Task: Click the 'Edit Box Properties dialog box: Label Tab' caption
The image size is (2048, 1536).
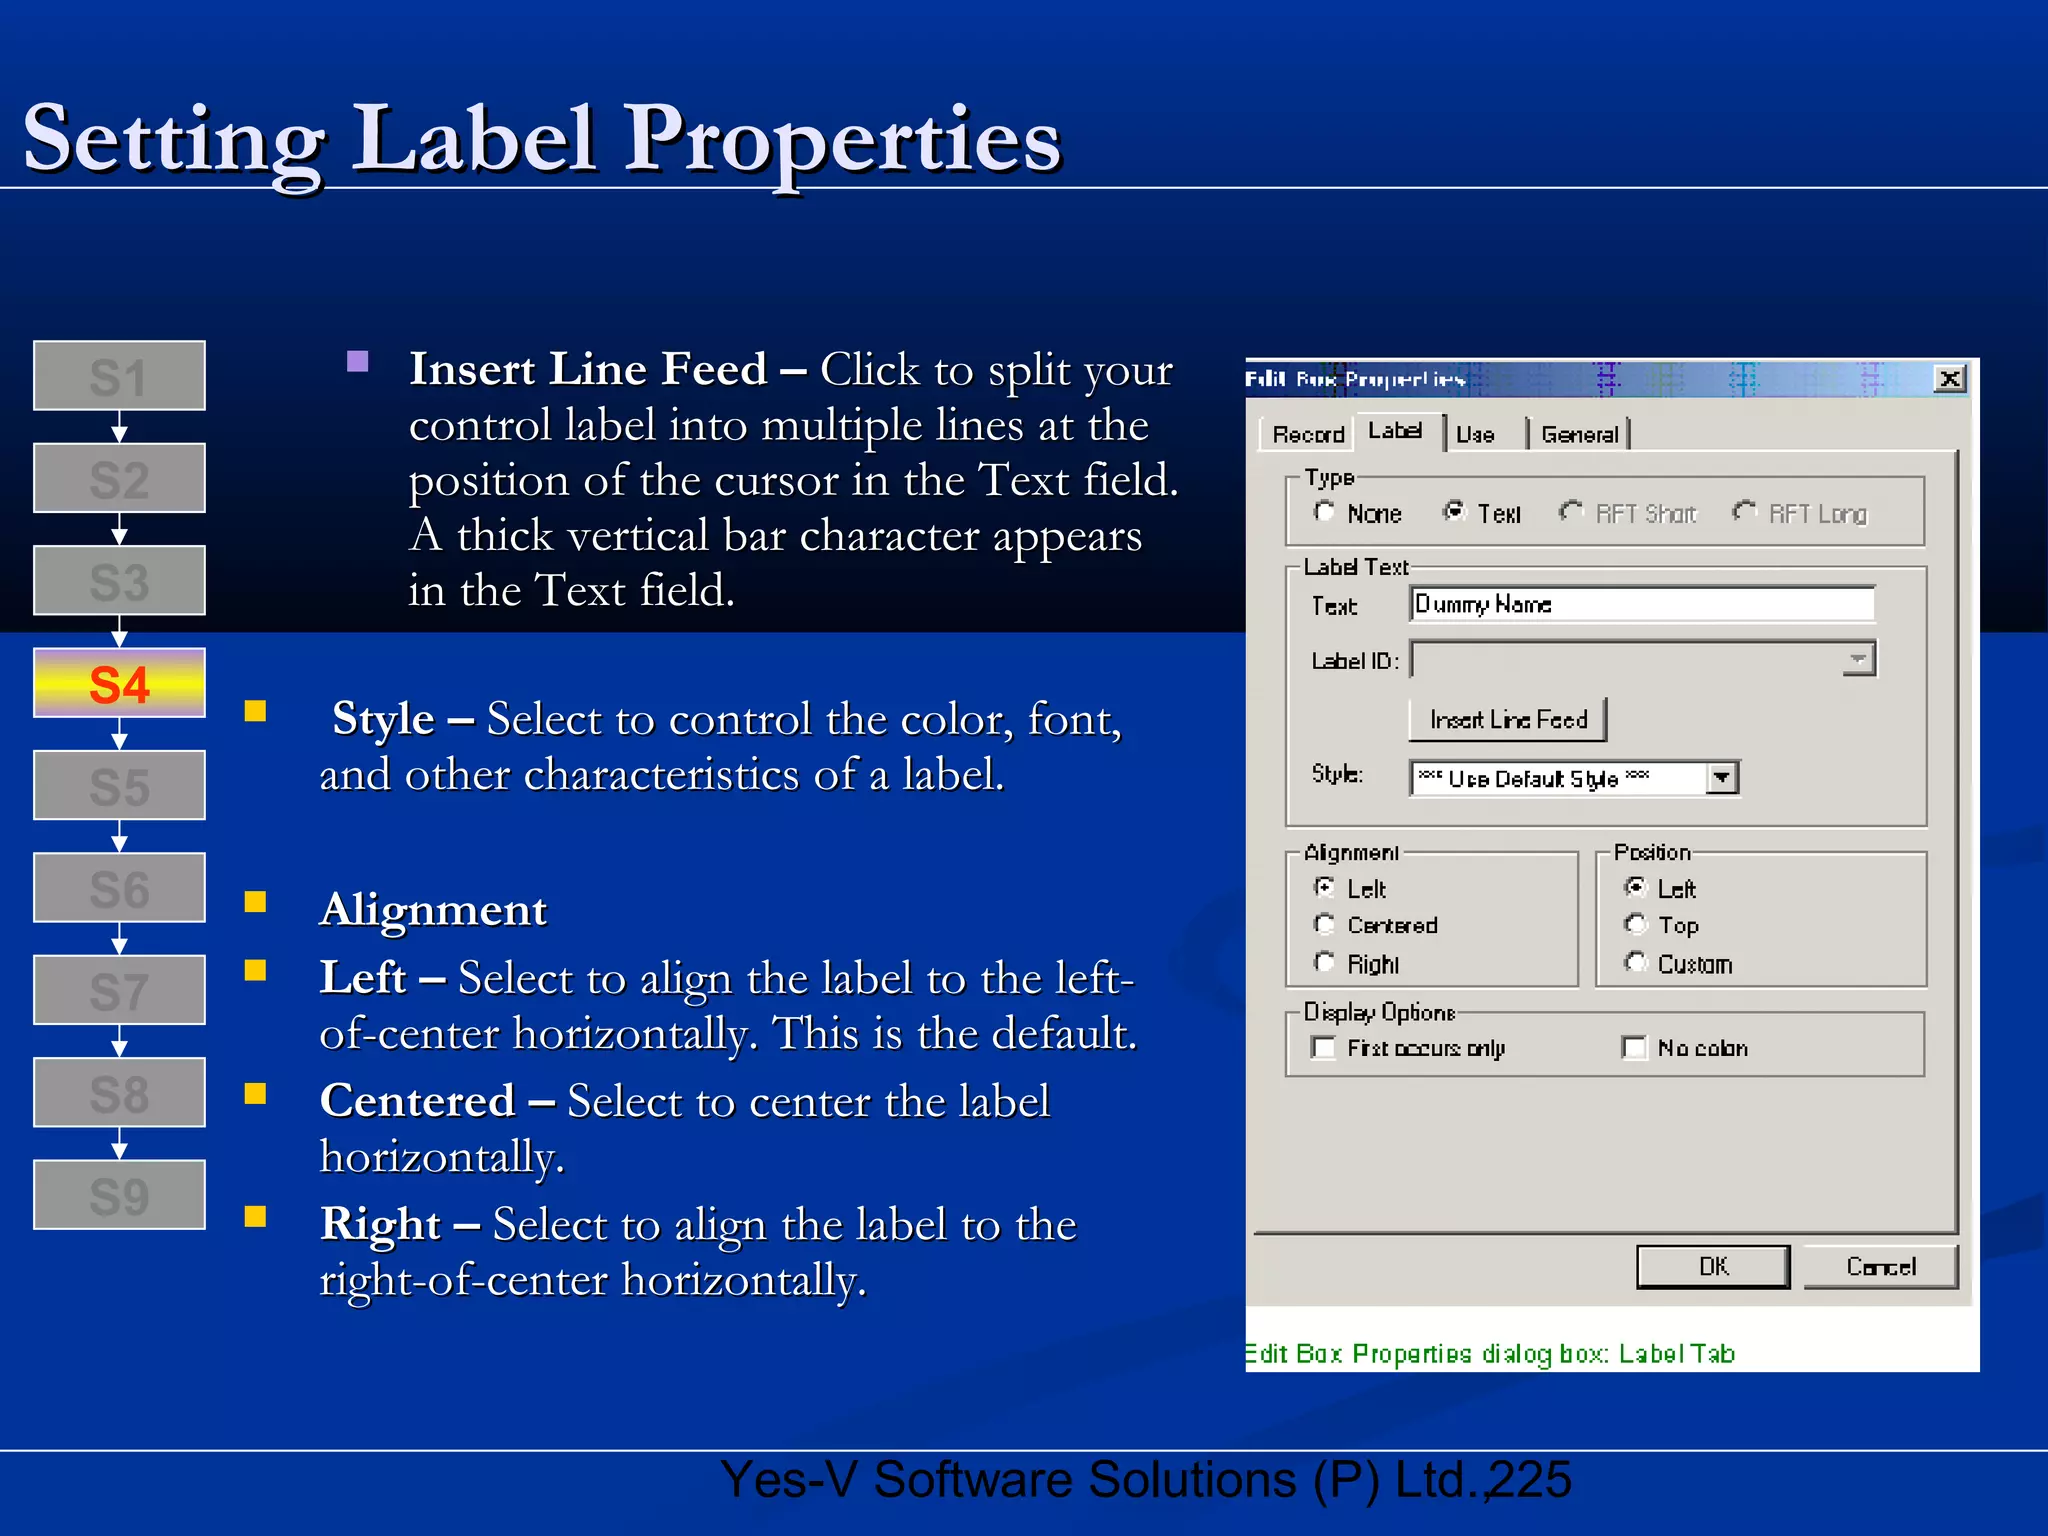Action: 1490,1353
